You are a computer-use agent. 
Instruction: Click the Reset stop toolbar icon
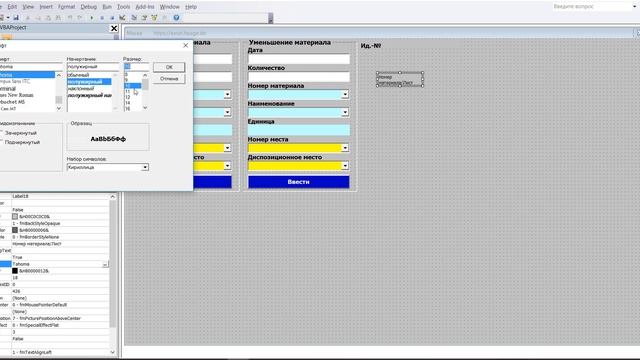(x=112, y=18)
